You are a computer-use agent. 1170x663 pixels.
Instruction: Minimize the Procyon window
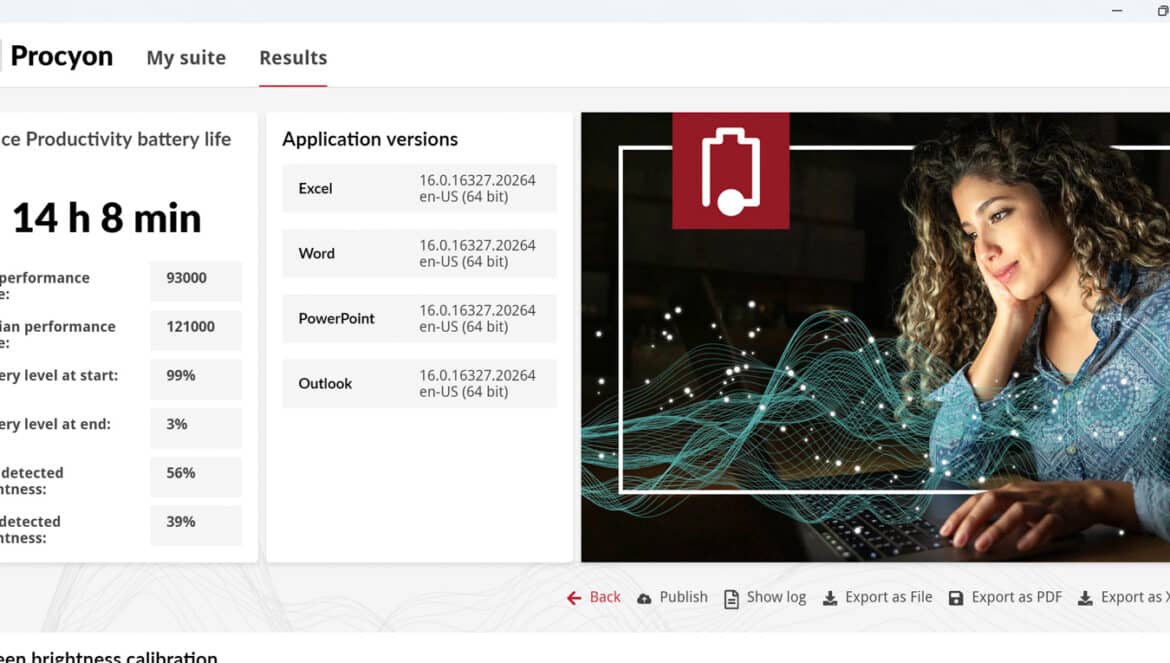[1117, 11]
